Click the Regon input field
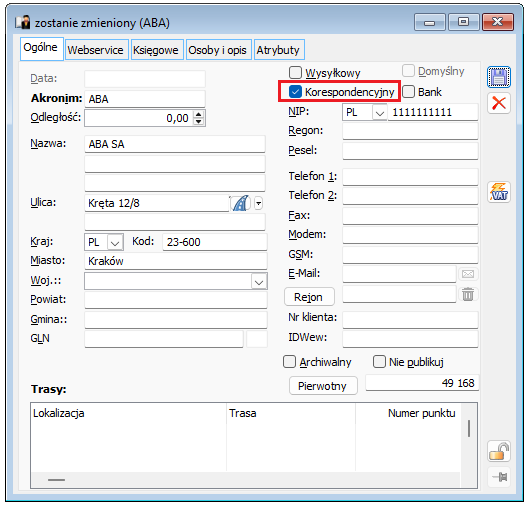Screen dimensions: 528x505 410,131
